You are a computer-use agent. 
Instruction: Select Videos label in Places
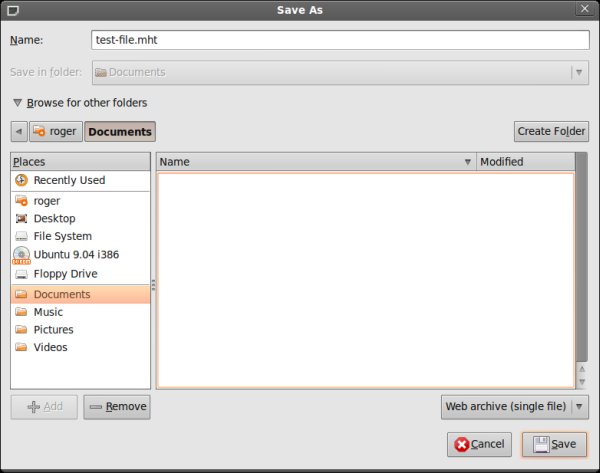pyautogui.click(x=51, y=347)
